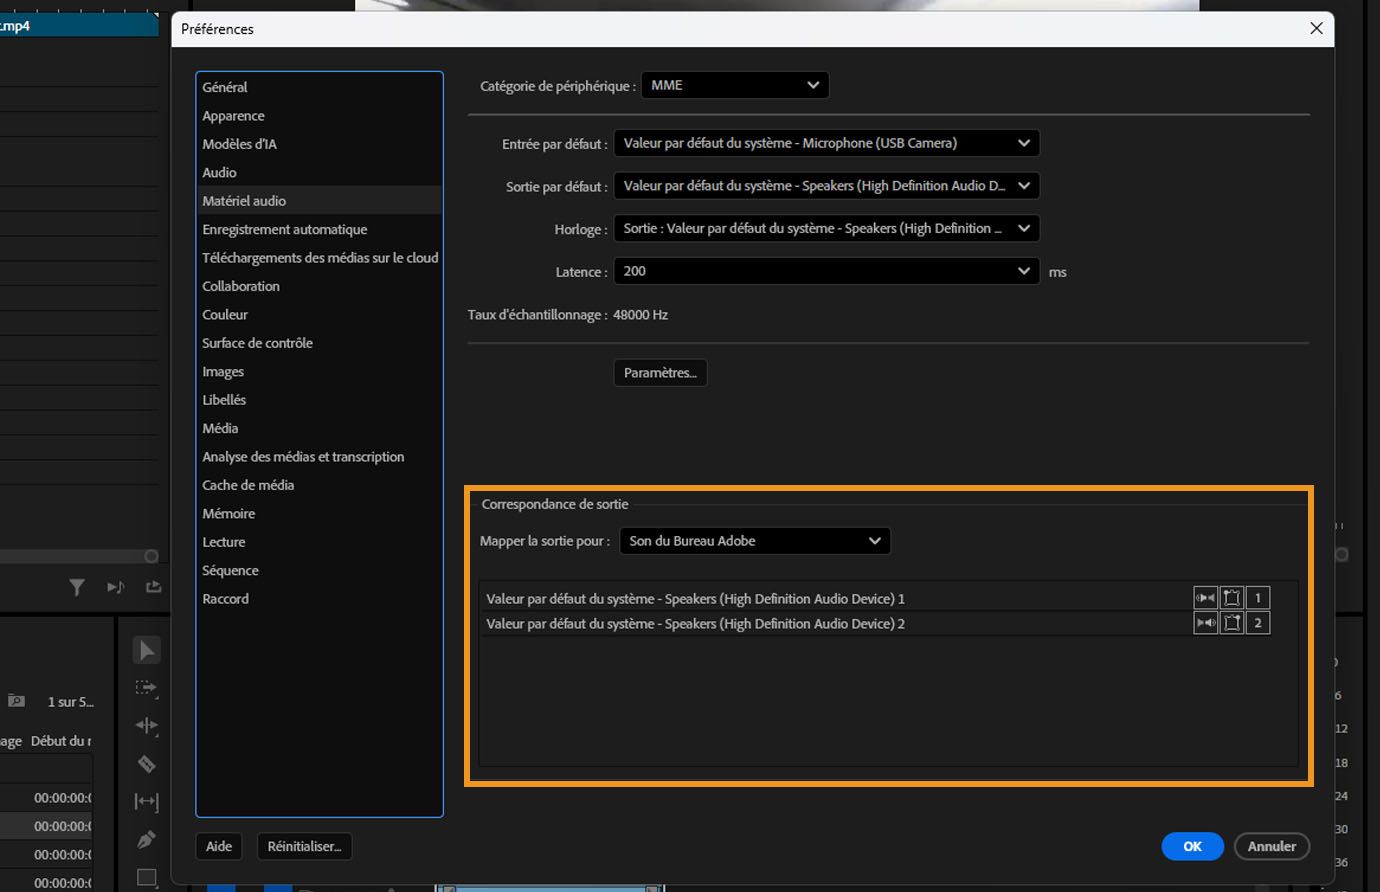The image size is (1380, 892).
Task: Select the Slip tool
Action: click(x=146, y=801)
